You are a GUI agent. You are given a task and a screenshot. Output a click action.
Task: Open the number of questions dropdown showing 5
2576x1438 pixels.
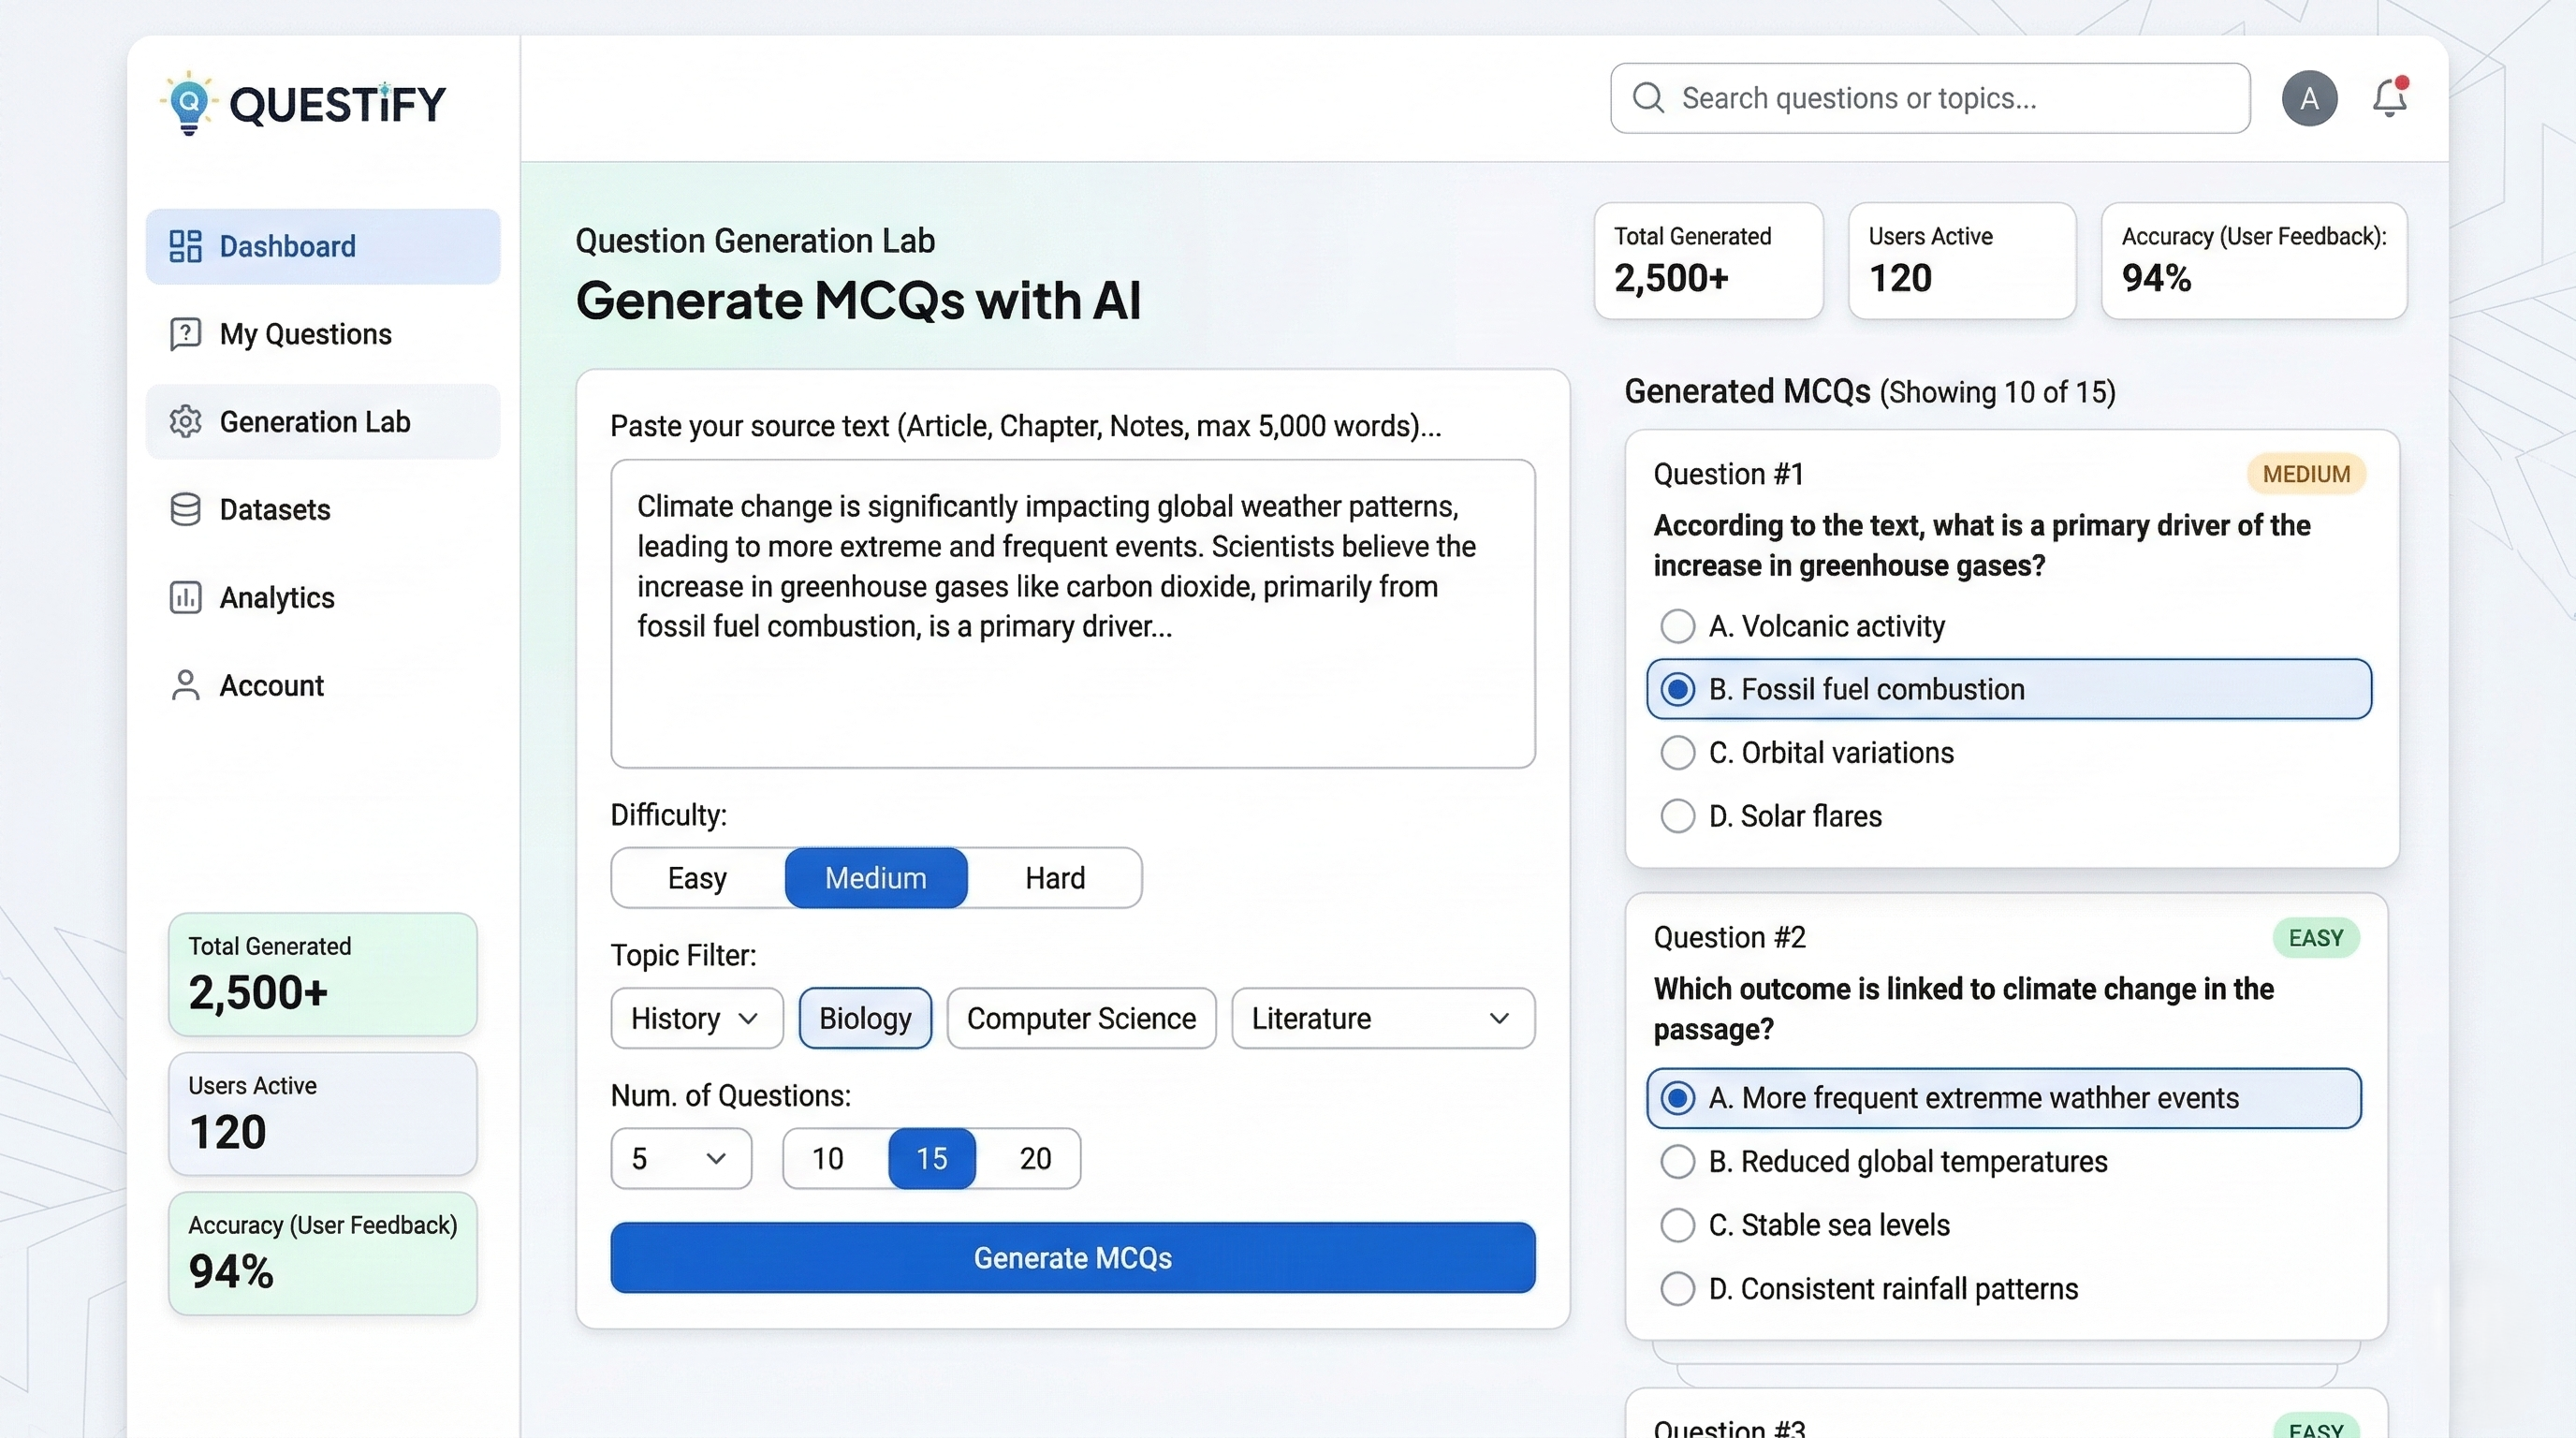(680, 1158)
